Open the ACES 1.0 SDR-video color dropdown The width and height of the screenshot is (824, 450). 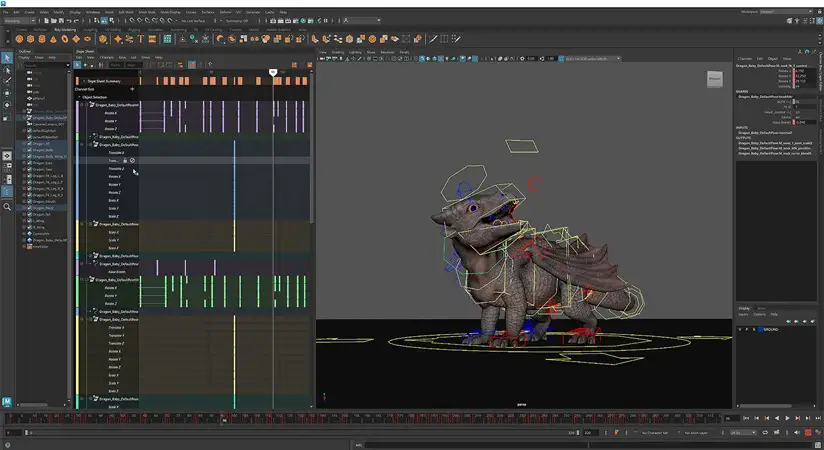(x=593, y=58)
